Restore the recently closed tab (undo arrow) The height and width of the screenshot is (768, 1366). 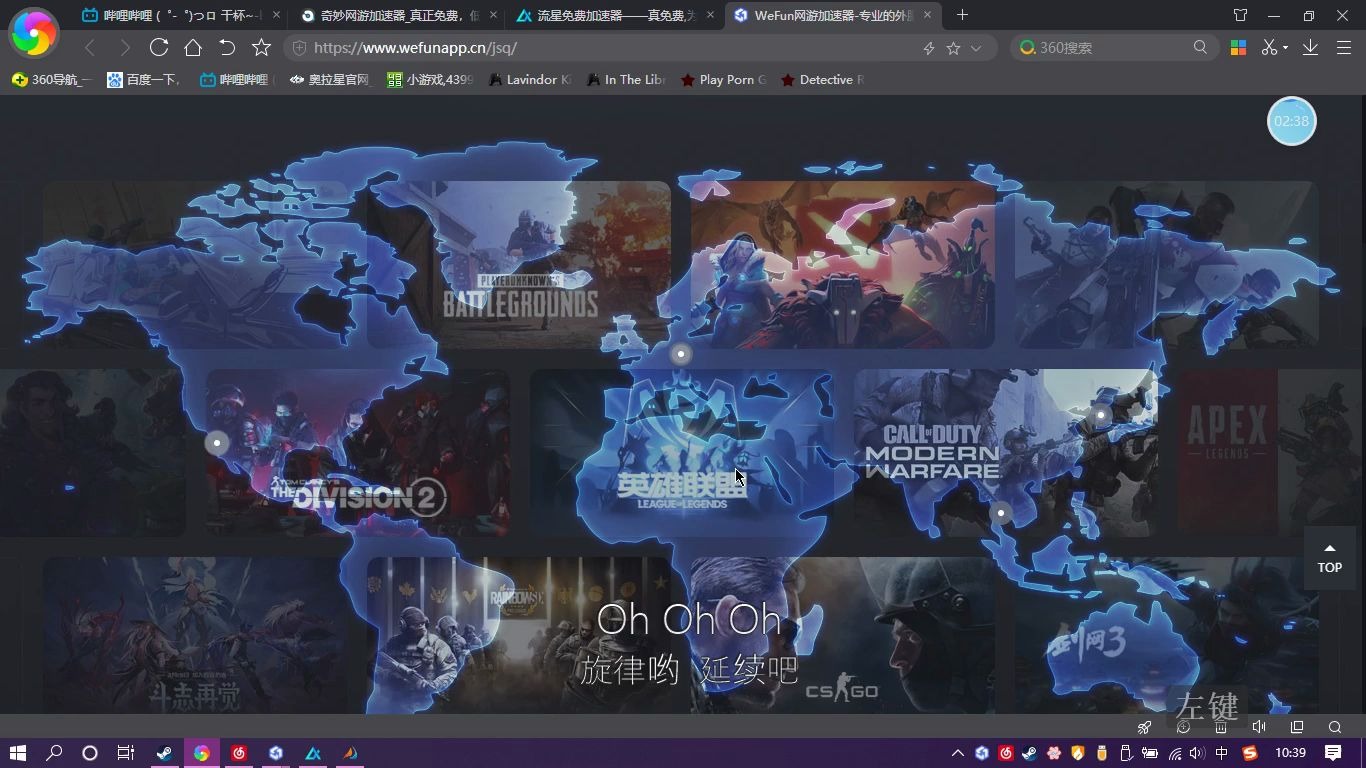click(x=227, y=47)
